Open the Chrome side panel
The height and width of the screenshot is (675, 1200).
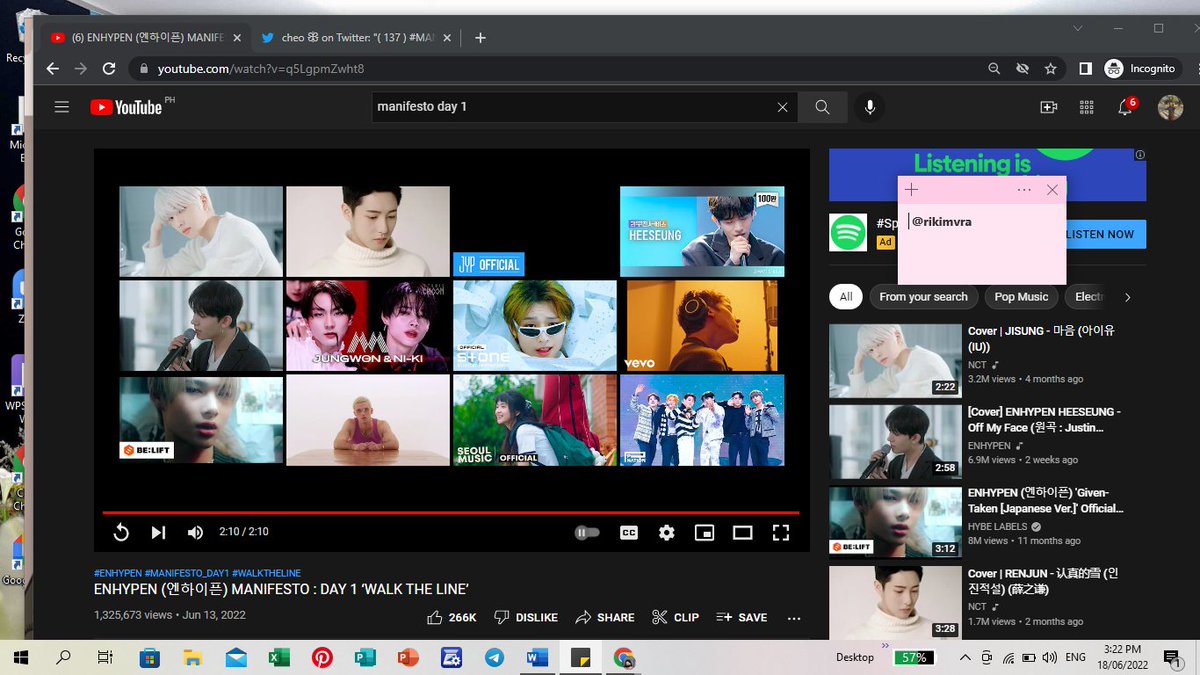[1085, 69]
